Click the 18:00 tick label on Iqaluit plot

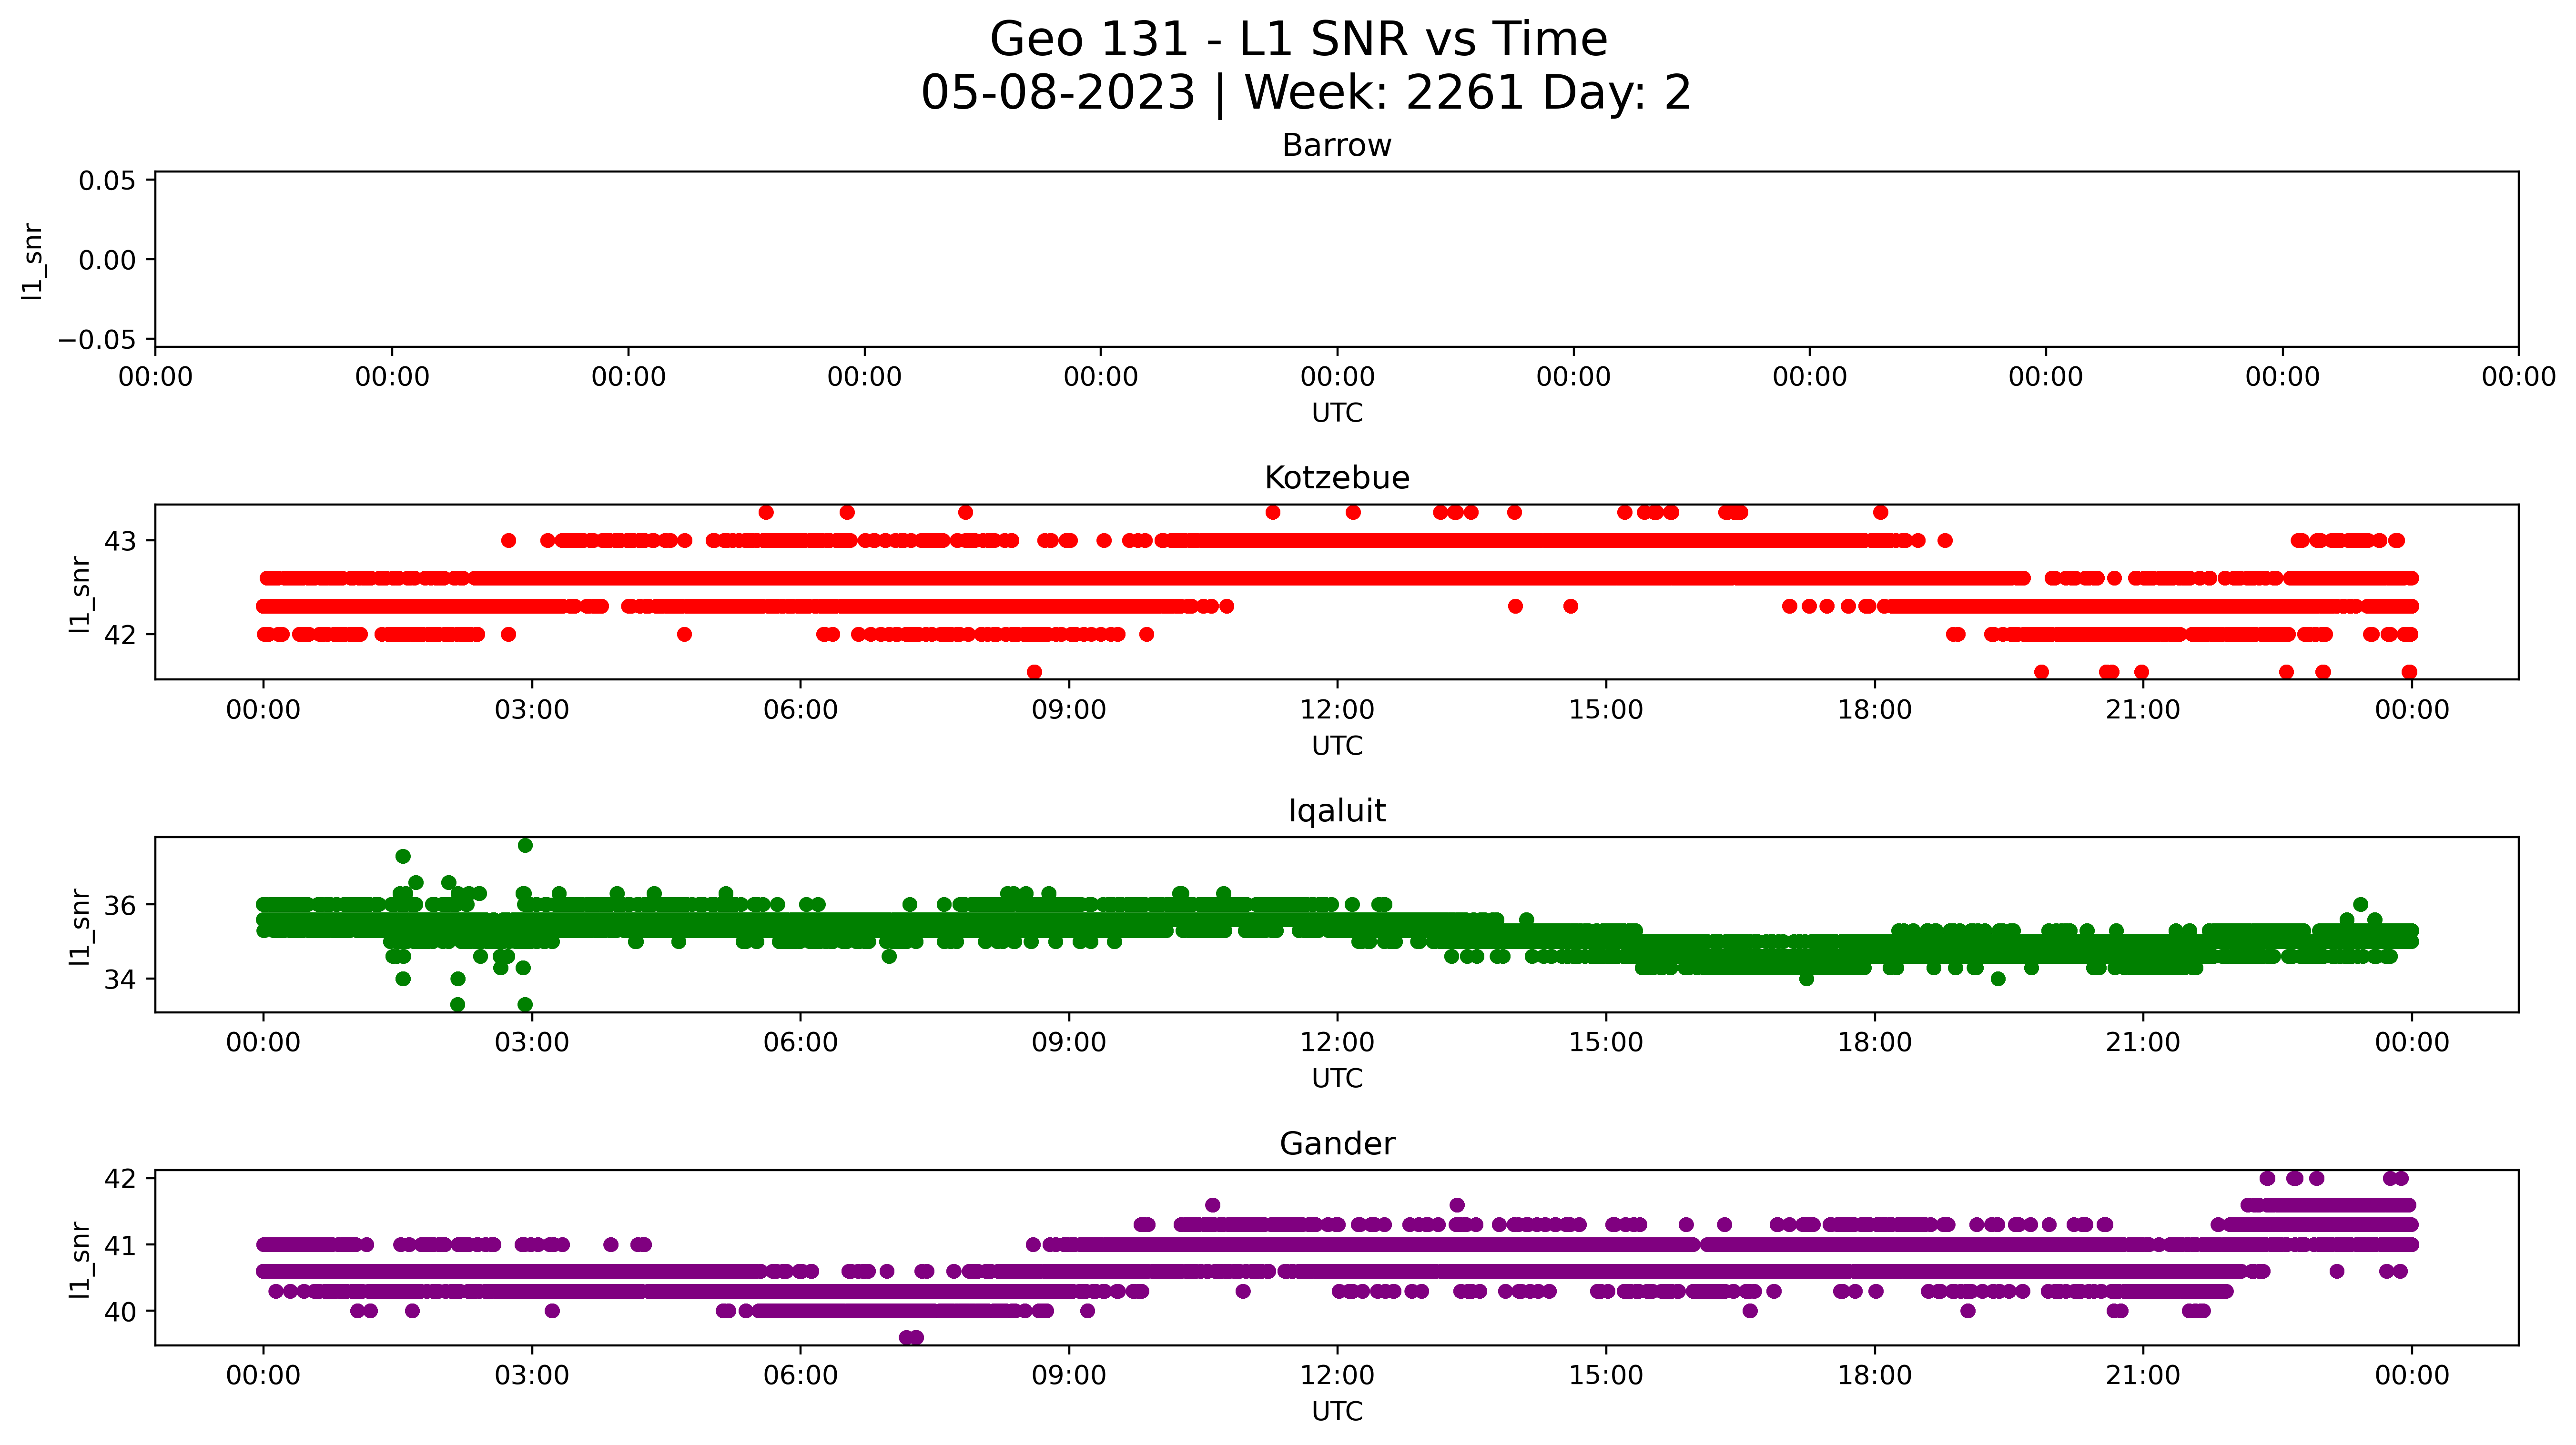click(x=1874, y=1043)
